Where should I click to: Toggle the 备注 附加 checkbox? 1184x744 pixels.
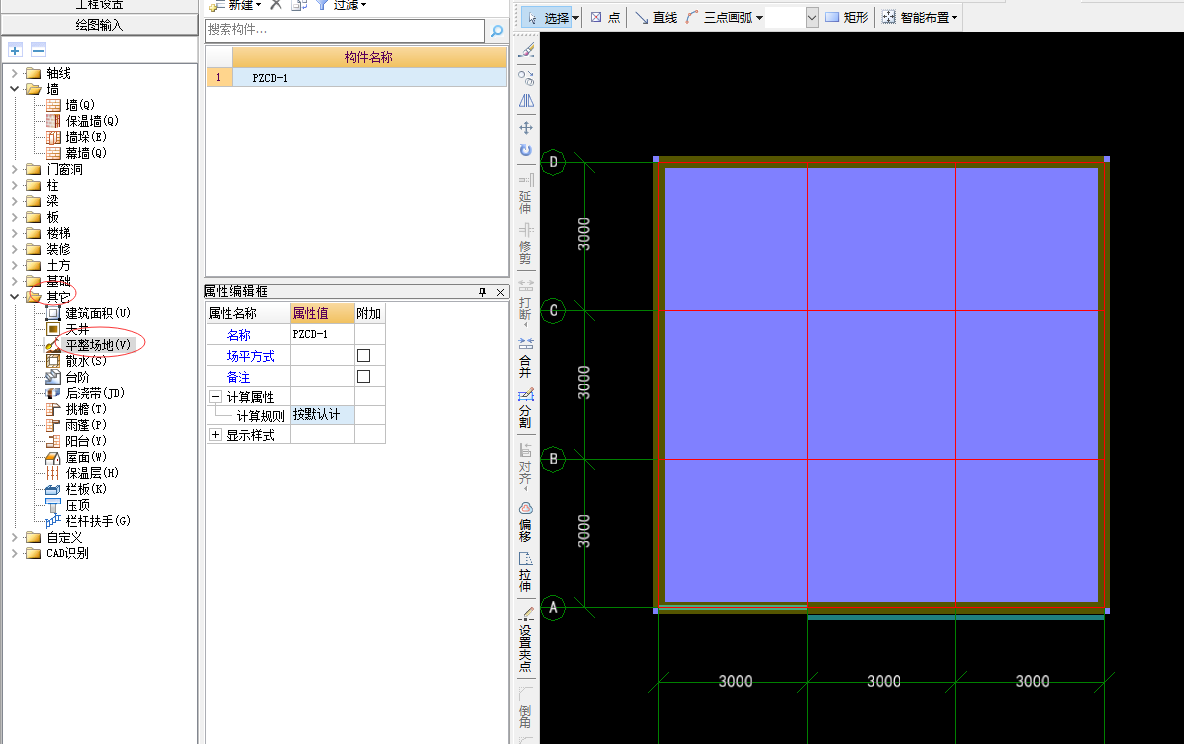[x=363, y=376]
